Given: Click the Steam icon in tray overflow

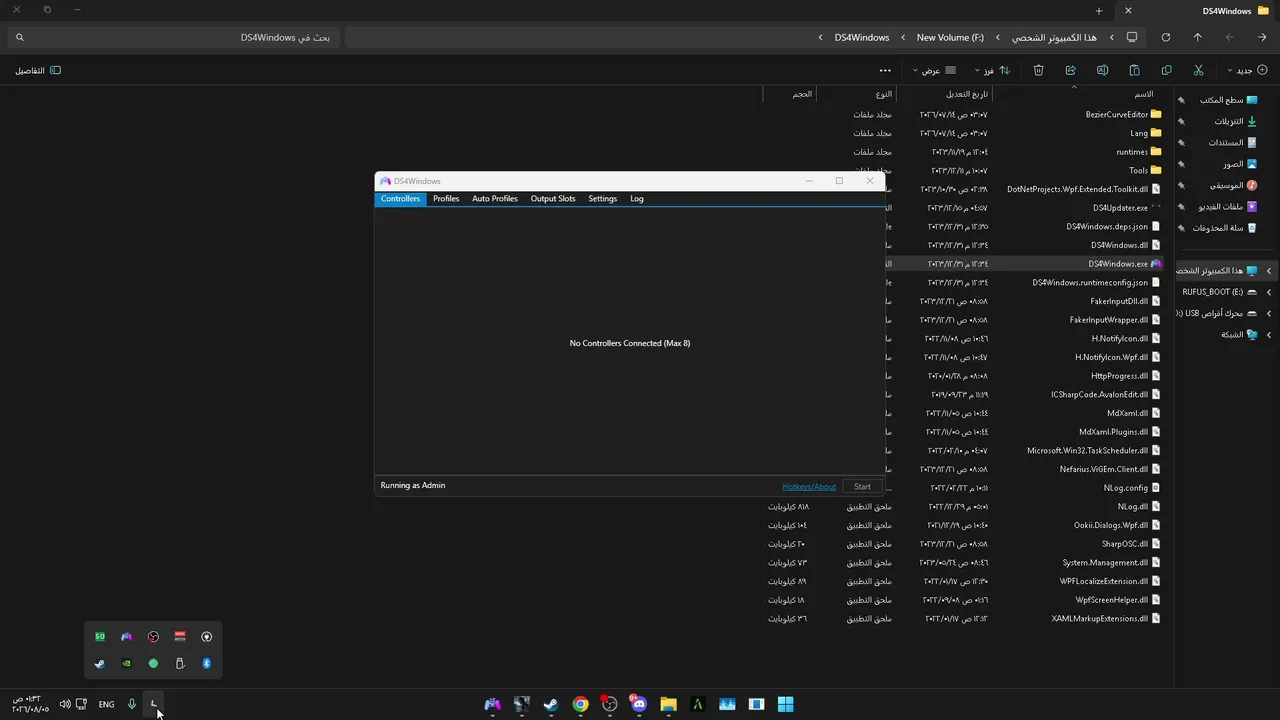Looking at the screenshot, I should (99, 663).
